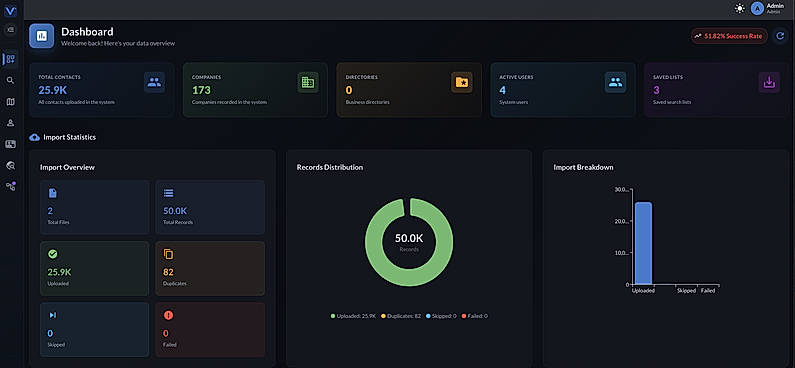The height and width of the screenshot is (368, 795).
Task: Click the Import Overview heading
Action: coord(67,167)
